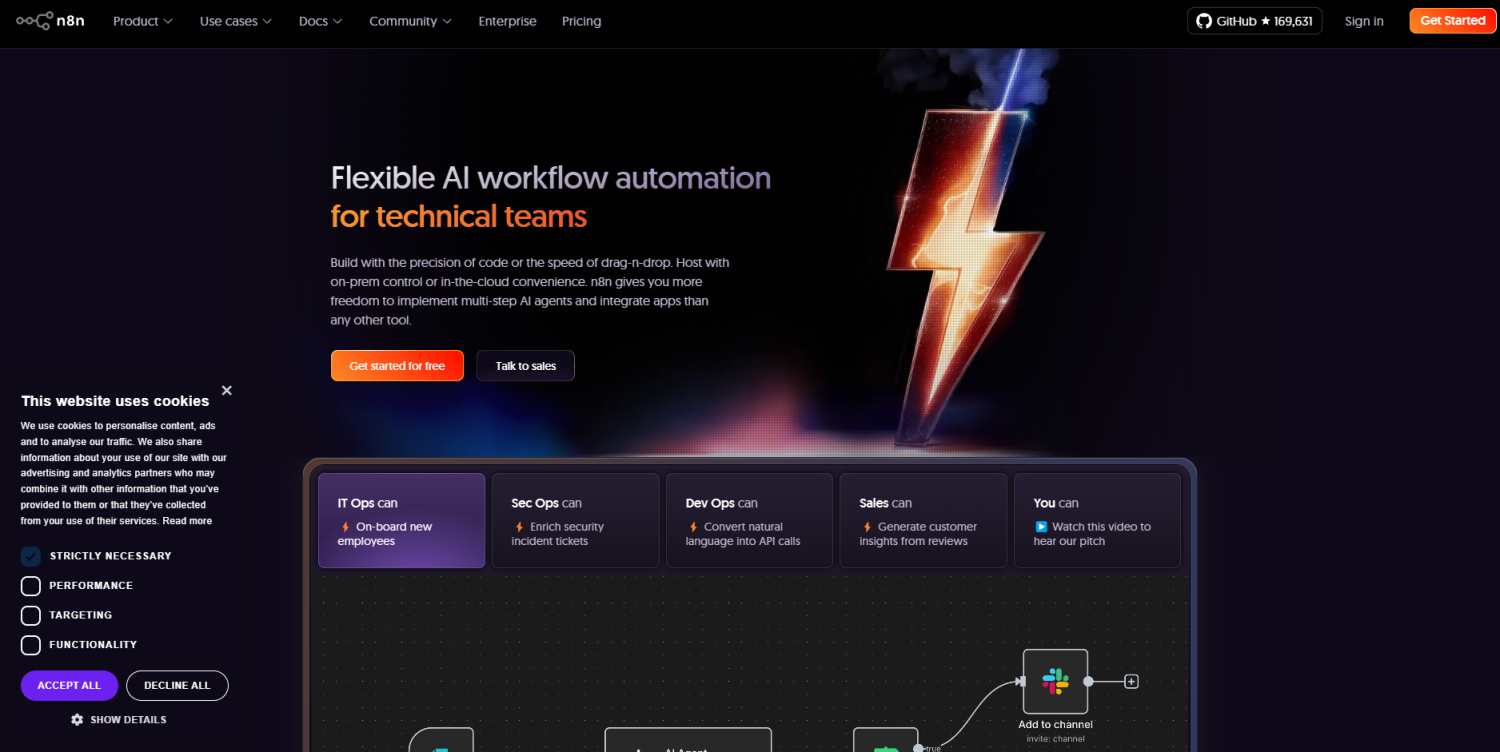This screenshot has height=752, width=1500.
Task: Expand the Community menu
Action: (410, 21)
